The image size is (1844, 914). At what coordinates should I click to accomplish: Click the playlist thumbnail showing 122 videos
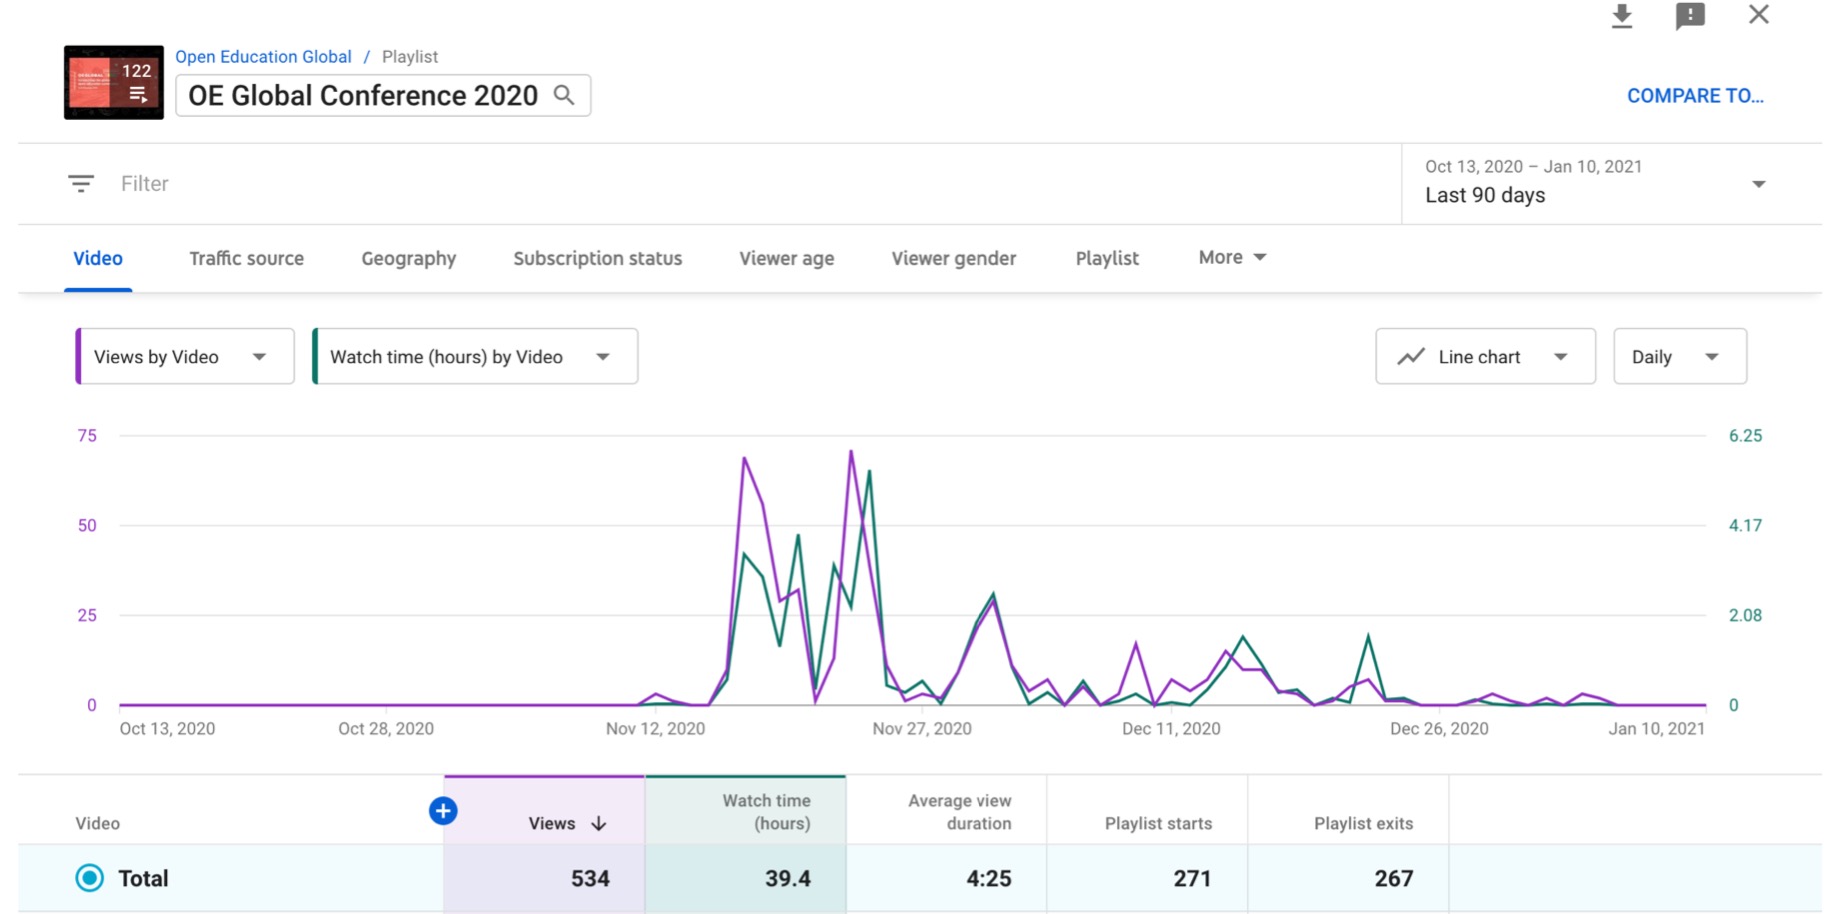click(x=112, y=82)
